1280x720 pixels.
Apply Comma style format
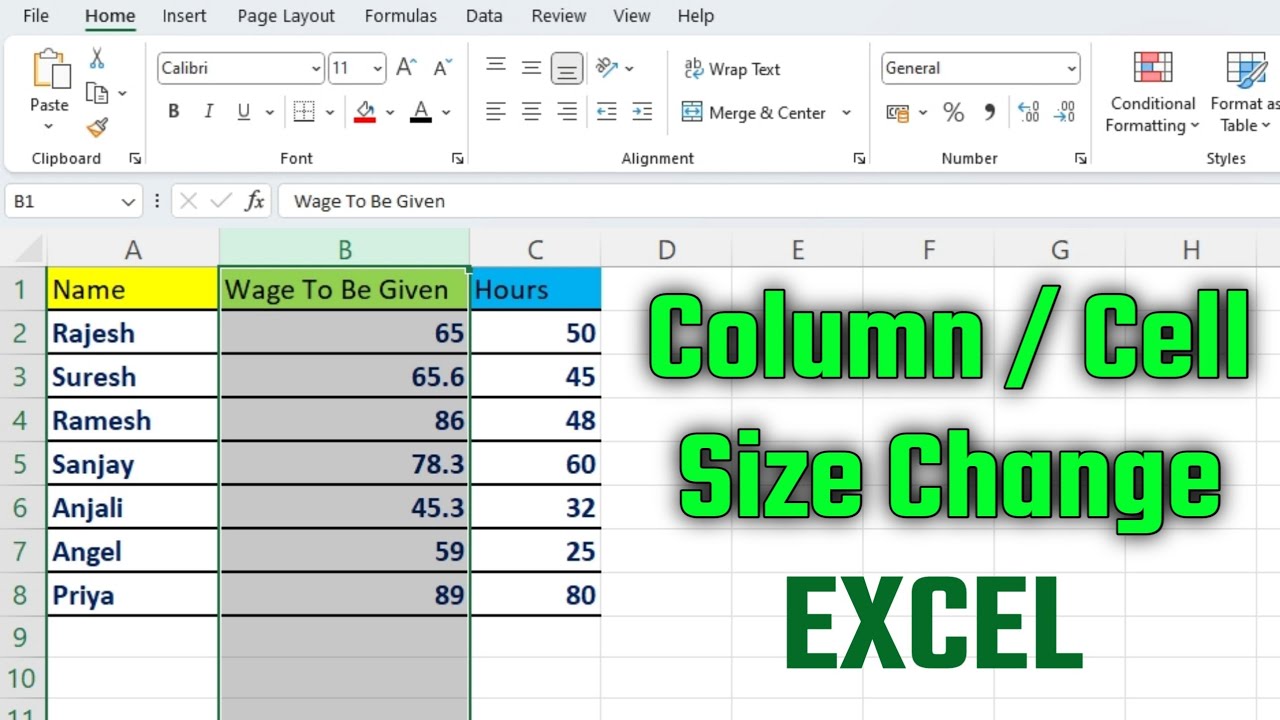point(990,113)
